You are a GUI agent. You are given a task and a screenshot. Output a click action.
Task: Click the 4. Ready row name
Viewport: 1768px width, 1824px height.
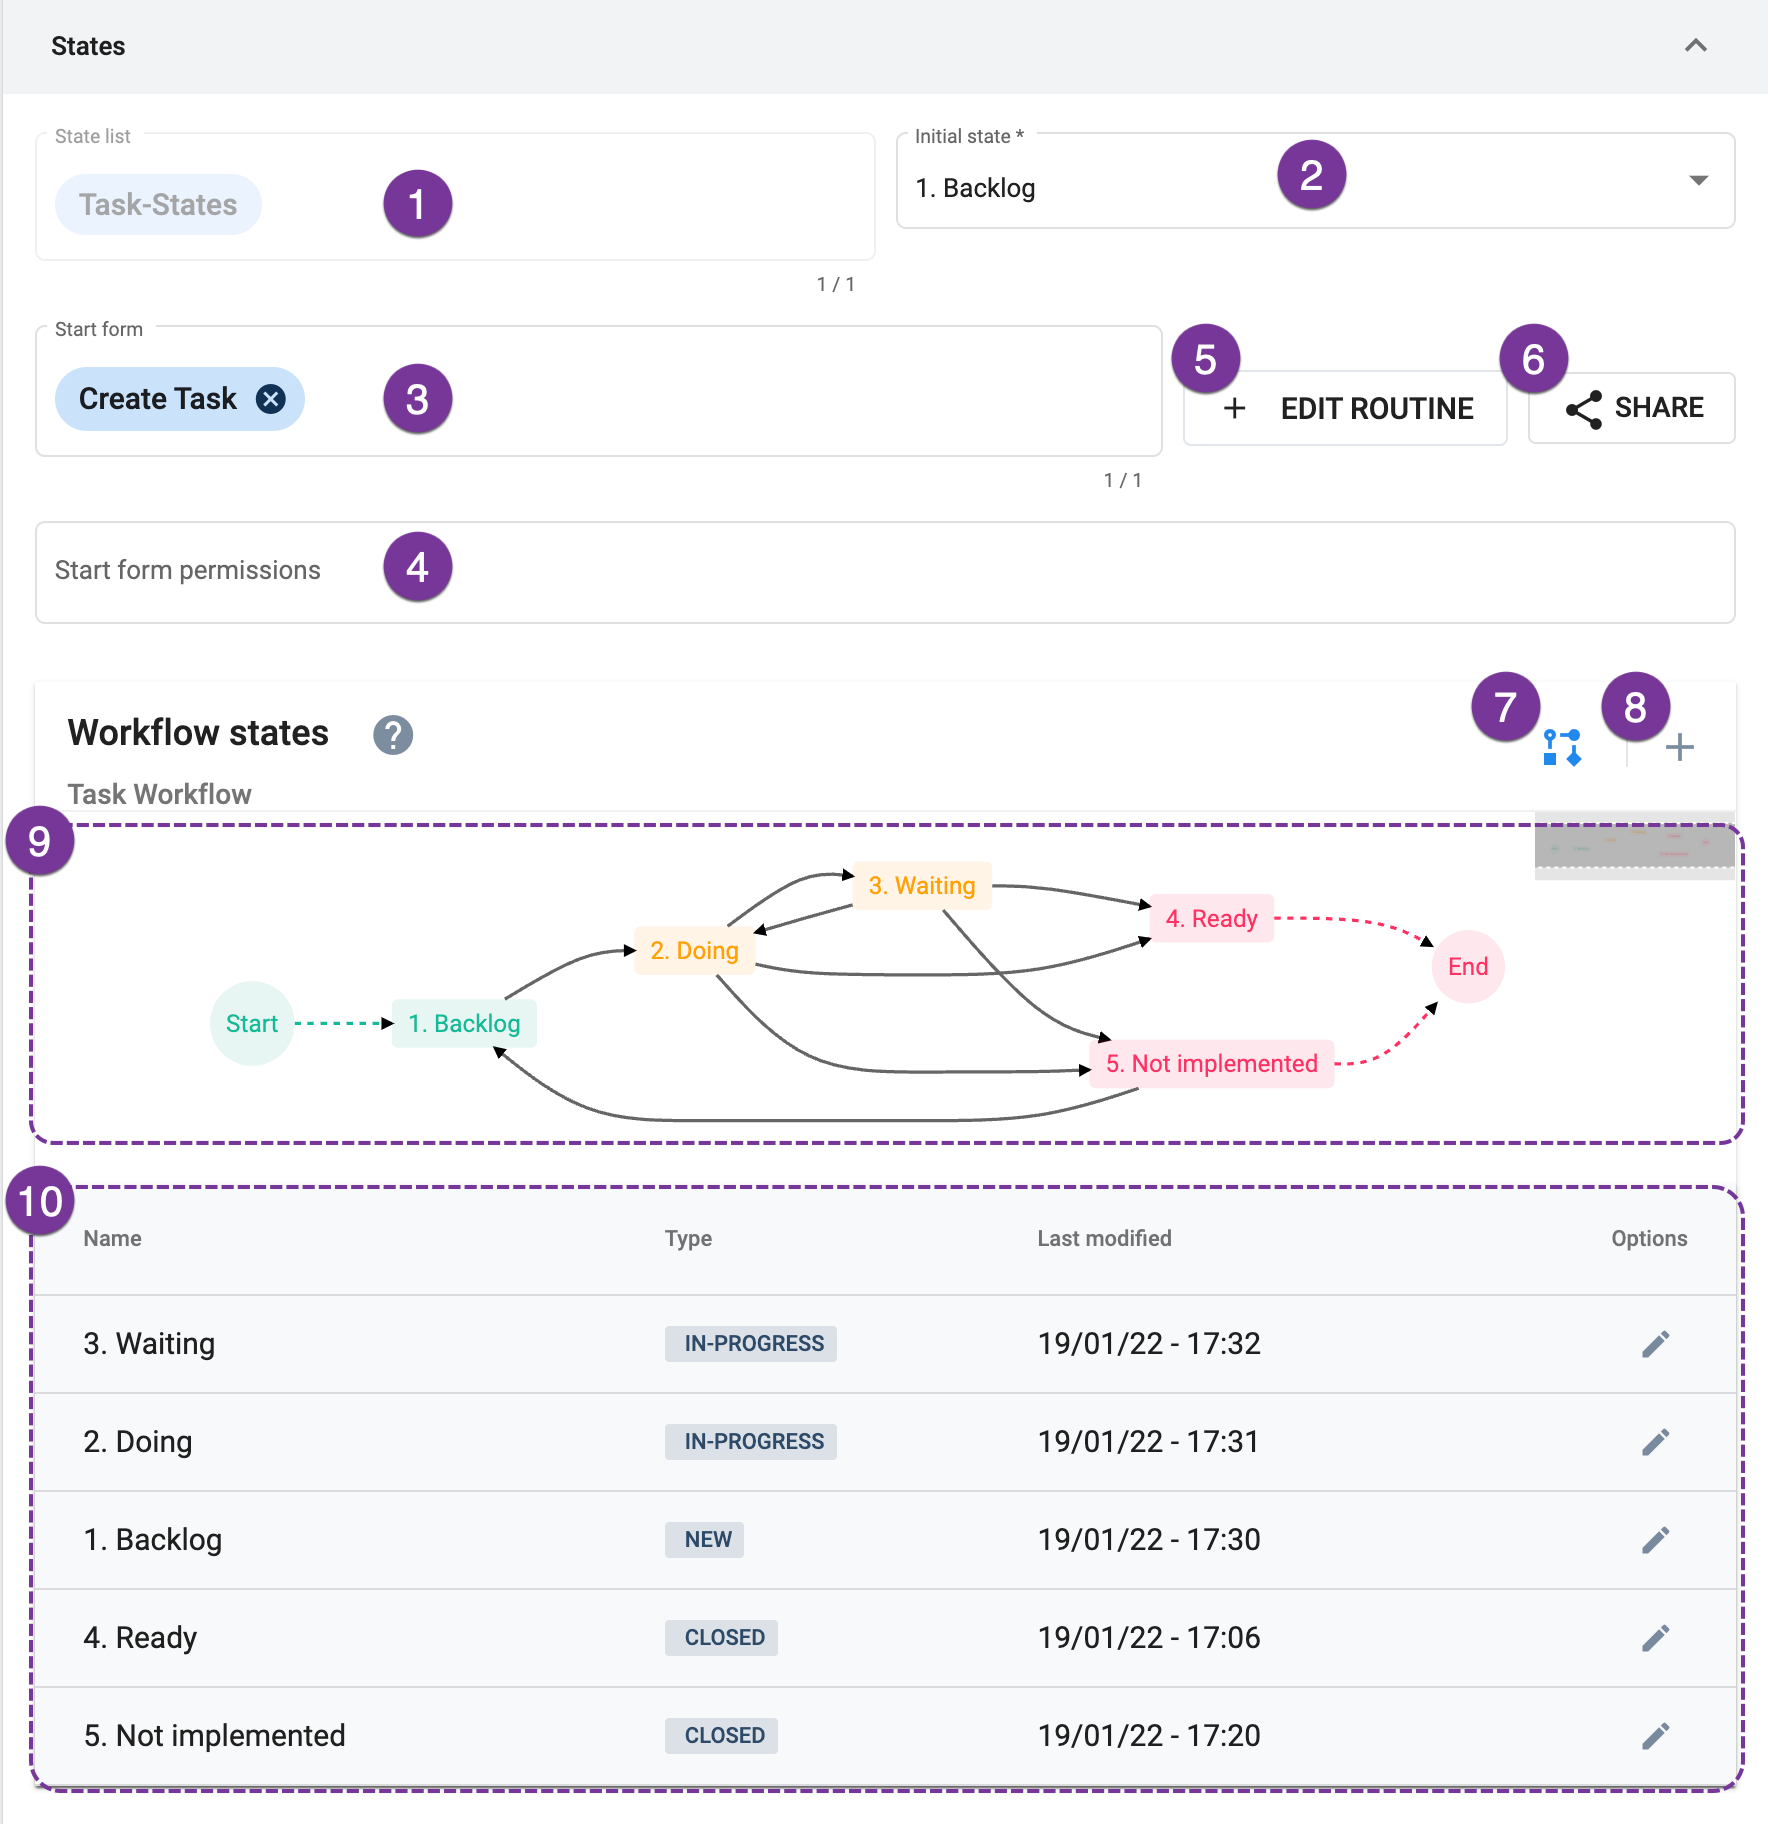(x=140, y=1638)
